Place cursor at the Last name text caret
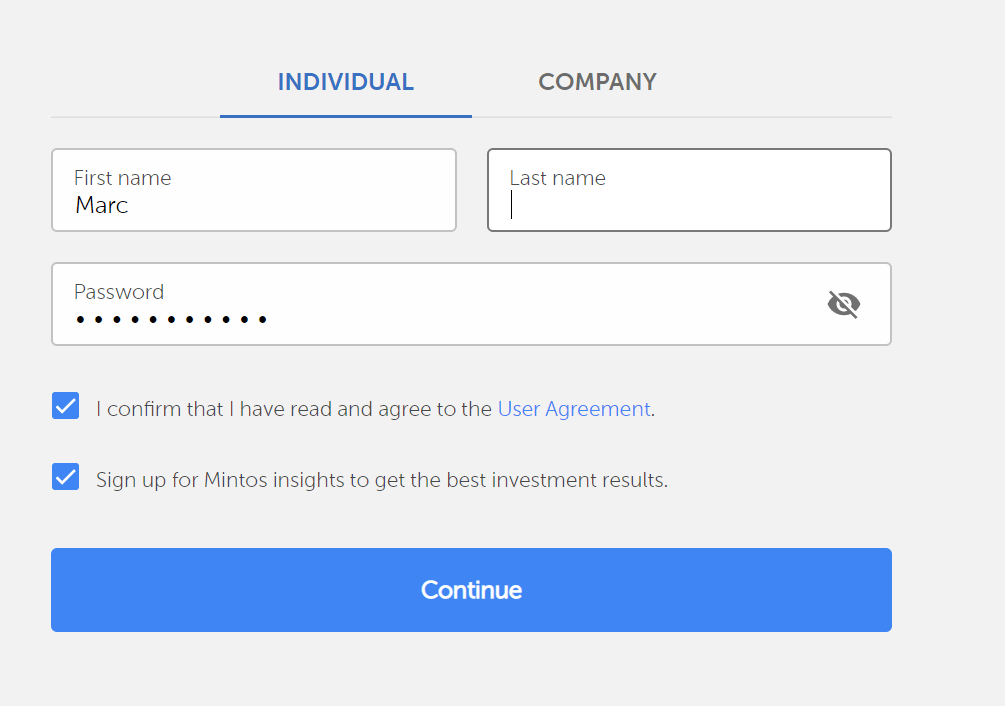 tap(512, 205)
